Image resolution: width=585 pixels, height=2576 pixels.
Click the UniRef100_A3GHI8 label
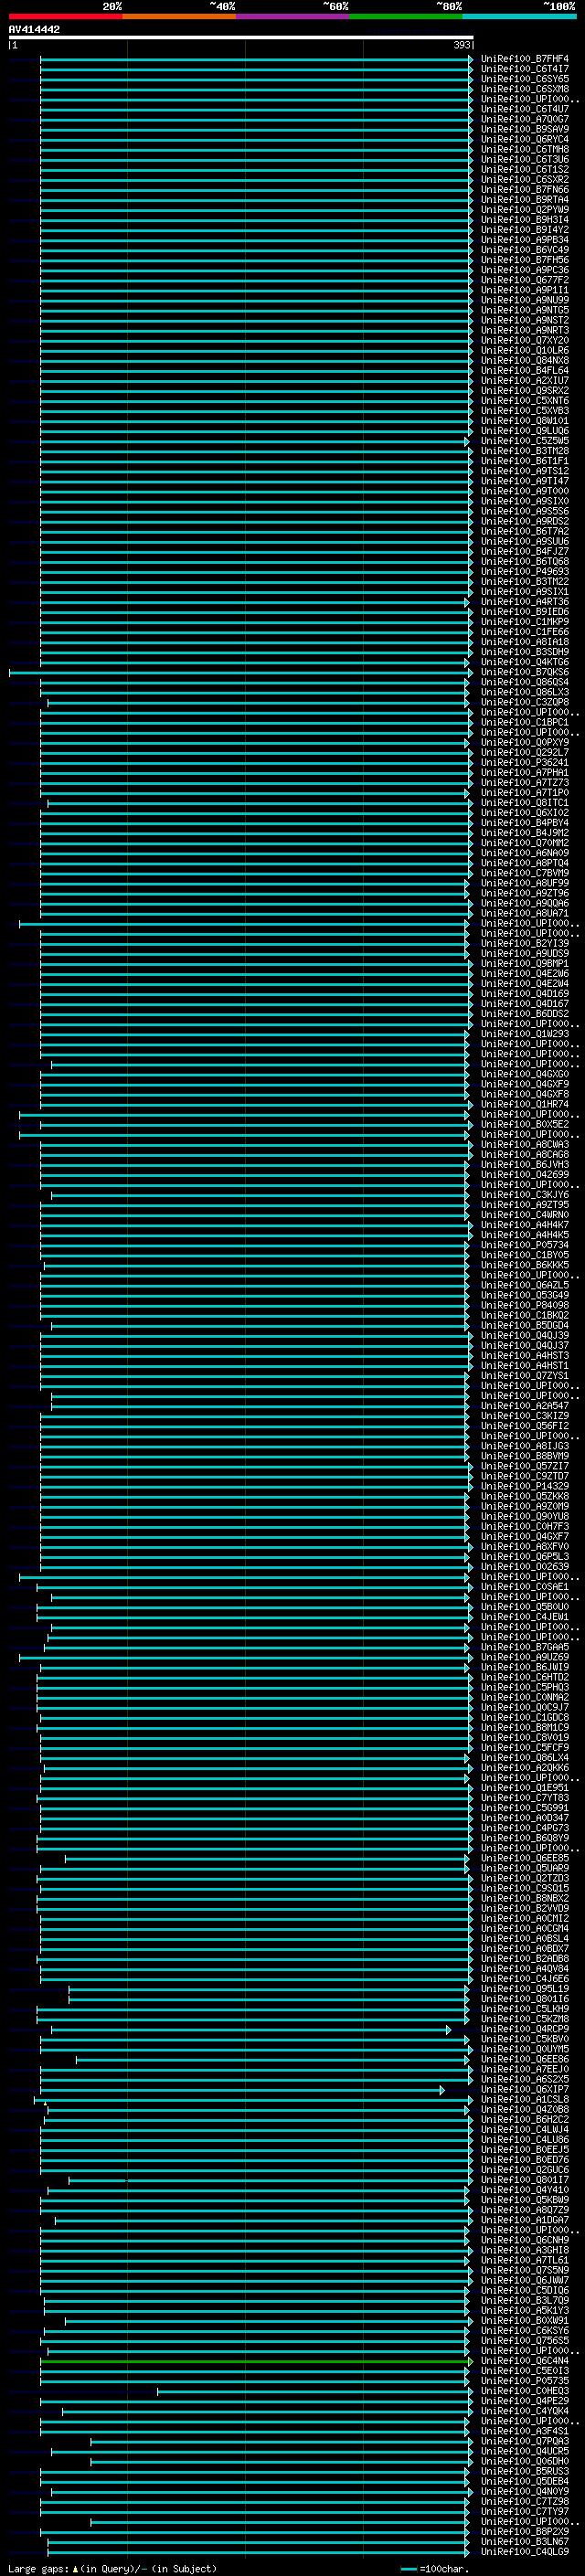(524, 2250)
